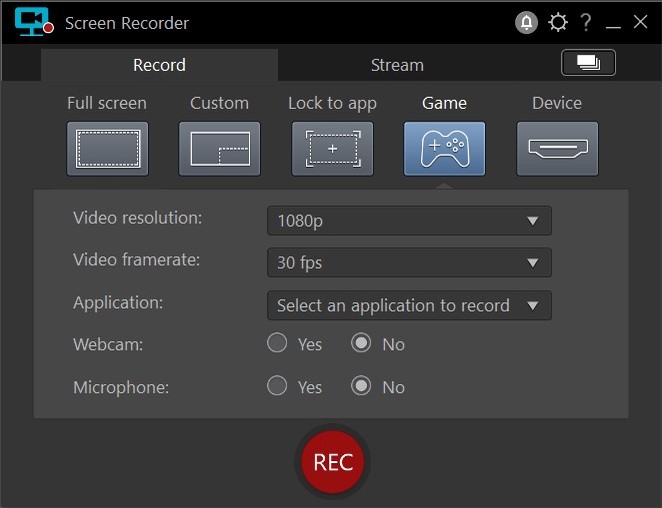
Task: Switch to the Record tab
Action: pos(159,65)
